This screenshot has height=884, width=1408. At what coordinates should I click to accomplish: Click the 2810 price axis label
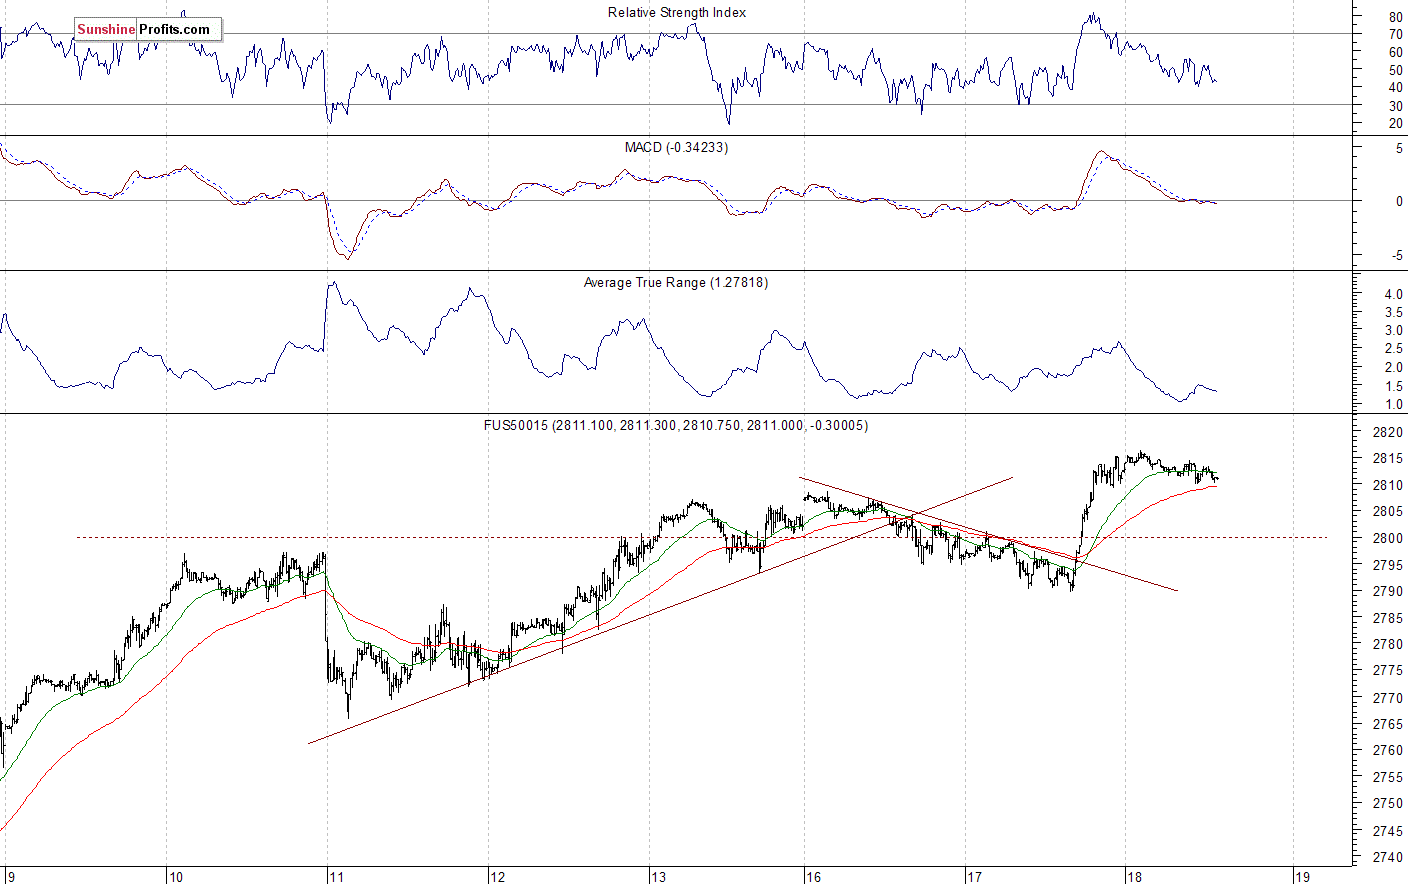click(x=1388, y=486)
